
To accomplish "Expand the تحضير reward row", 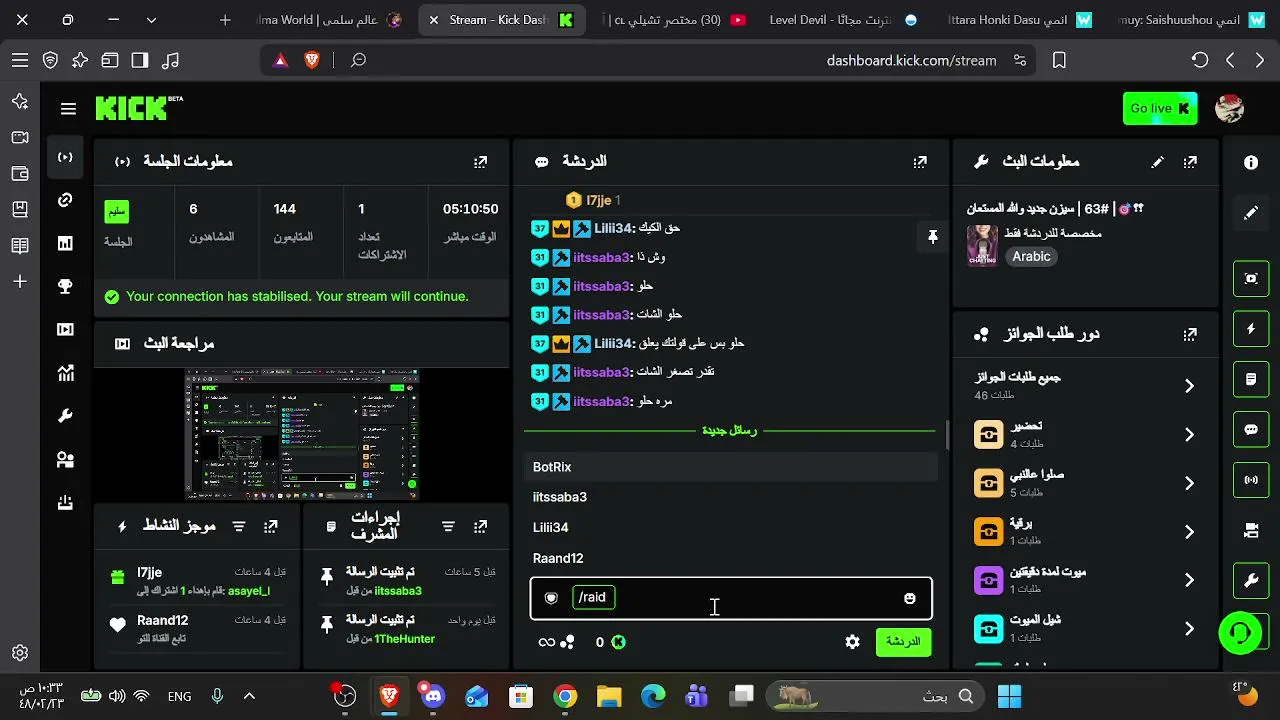I will (1086, 434).
